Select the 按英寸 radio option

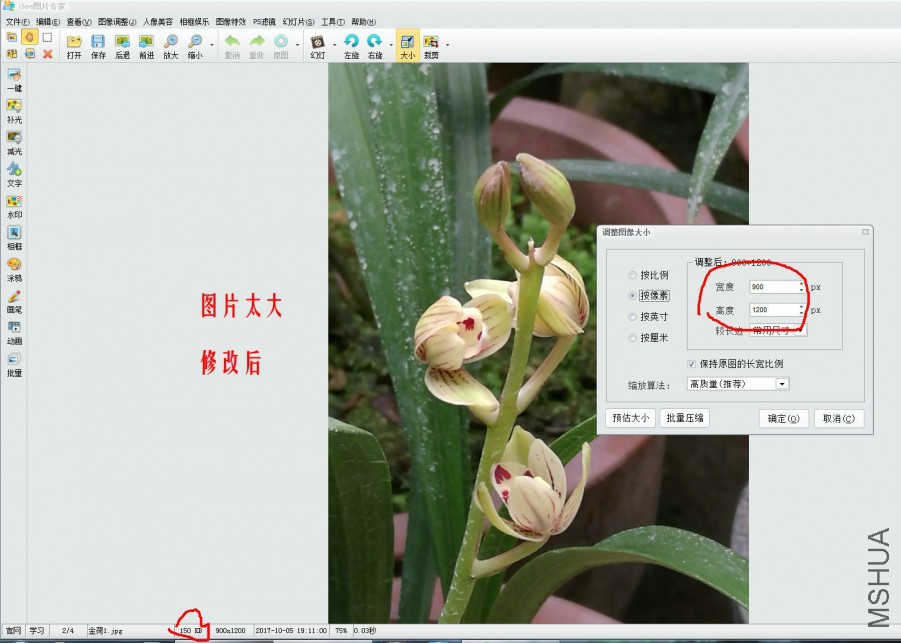pos(631,316)
